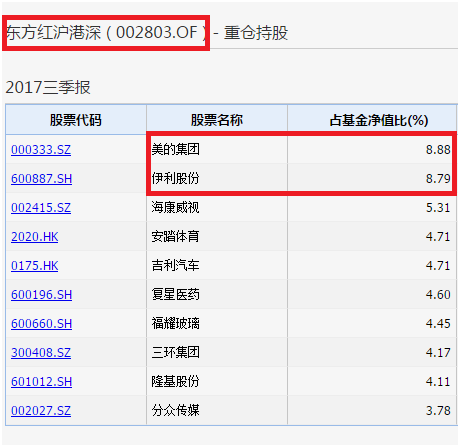Open the stock code link 002027.SZ
Viewport: 460px width, 447px height.
pyautogui.click(x=41, y=411)
